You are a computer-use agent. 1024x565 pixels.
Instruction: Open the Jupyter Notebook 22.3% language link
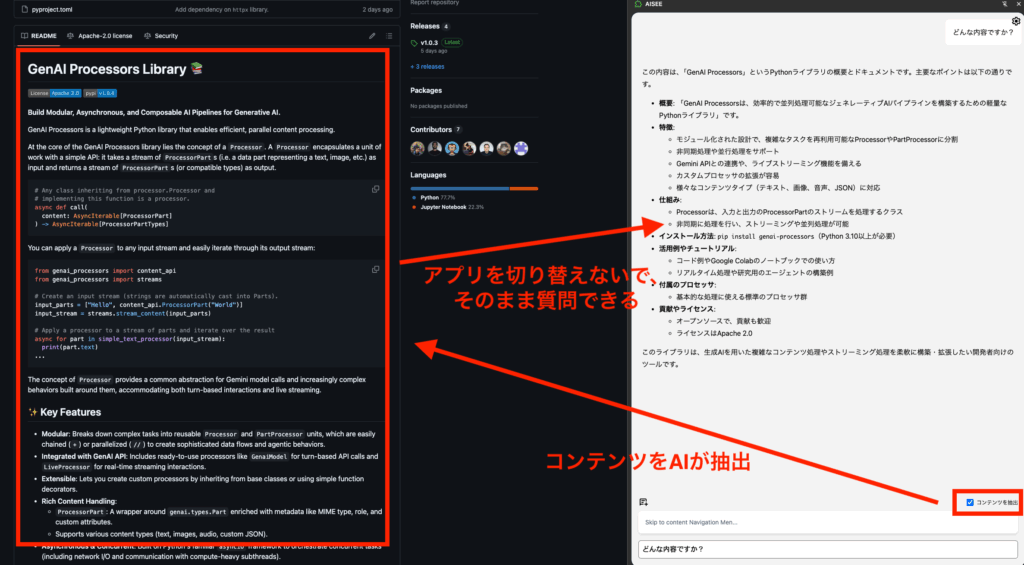452,207
